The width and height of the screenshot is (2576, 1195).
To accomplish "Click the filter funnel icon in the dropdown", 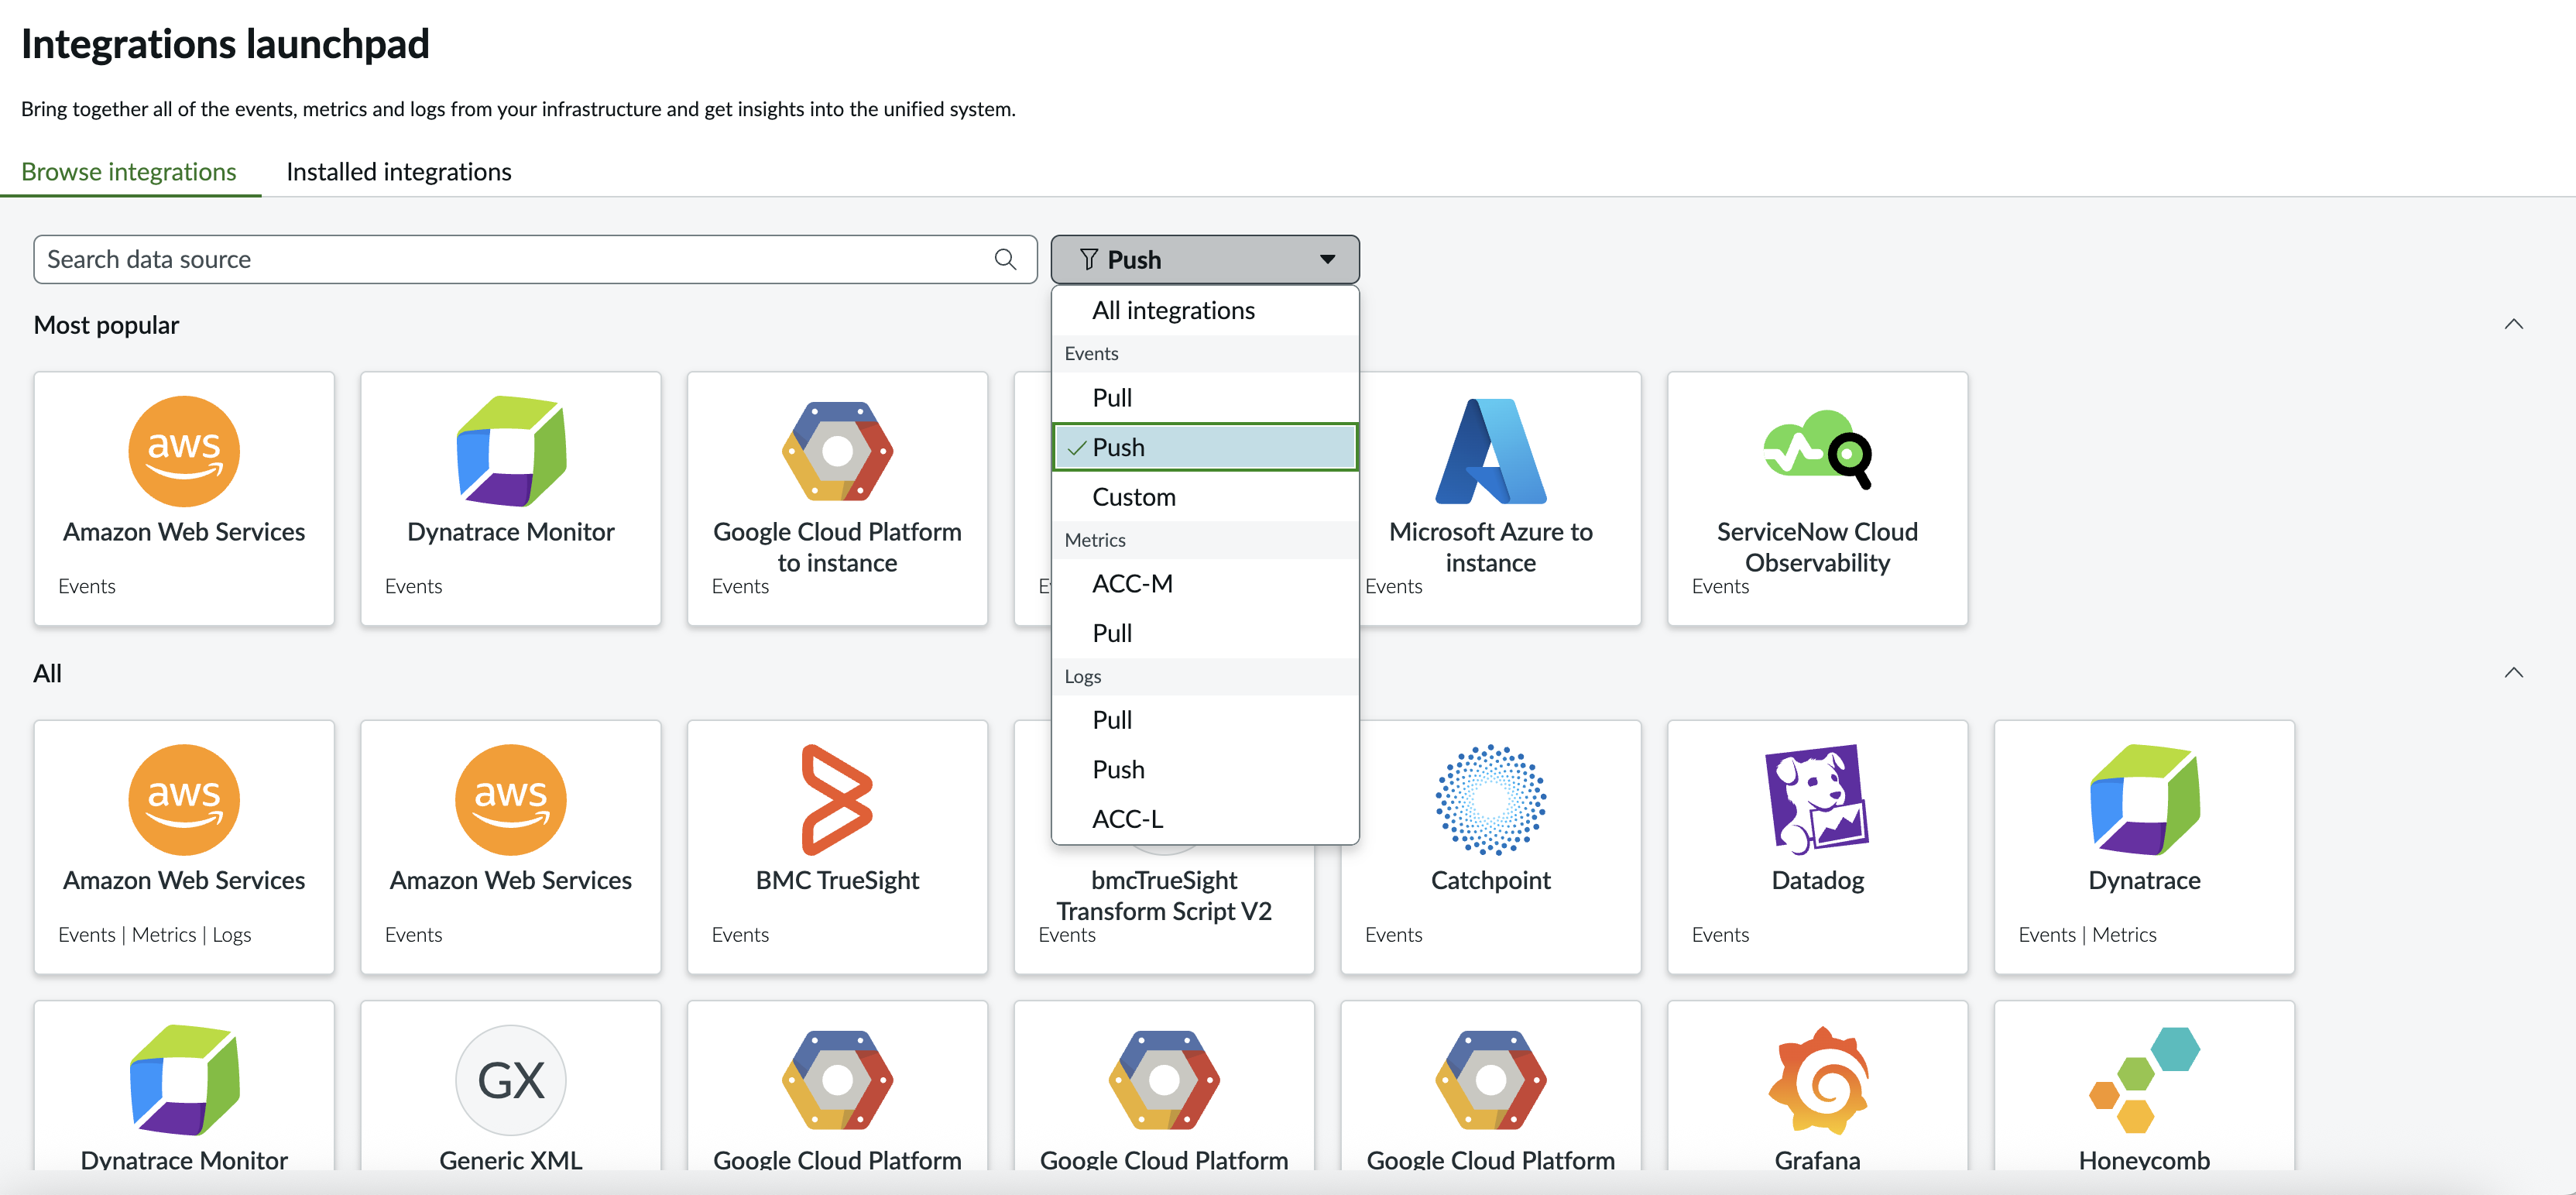I will (1089, 260).
